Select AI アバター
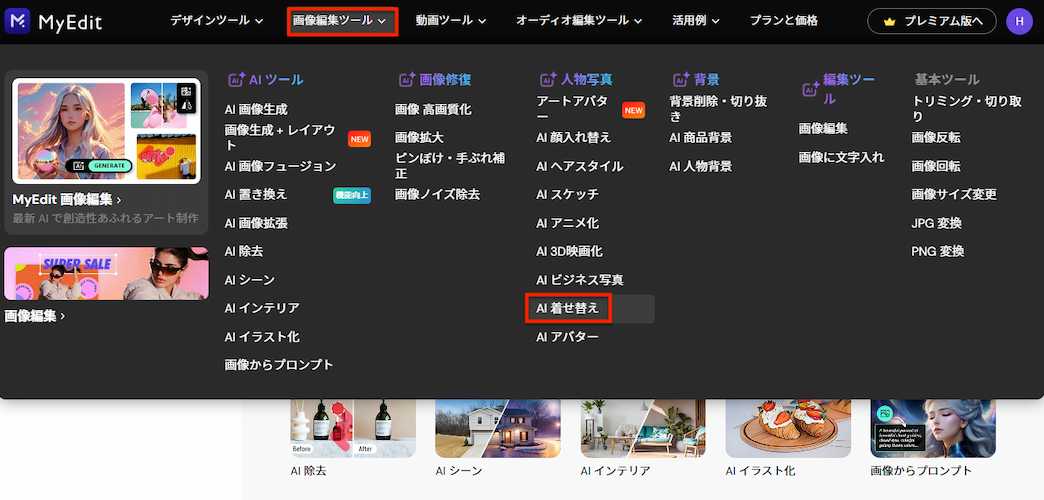1044x500 pixels. pos(567,337)
